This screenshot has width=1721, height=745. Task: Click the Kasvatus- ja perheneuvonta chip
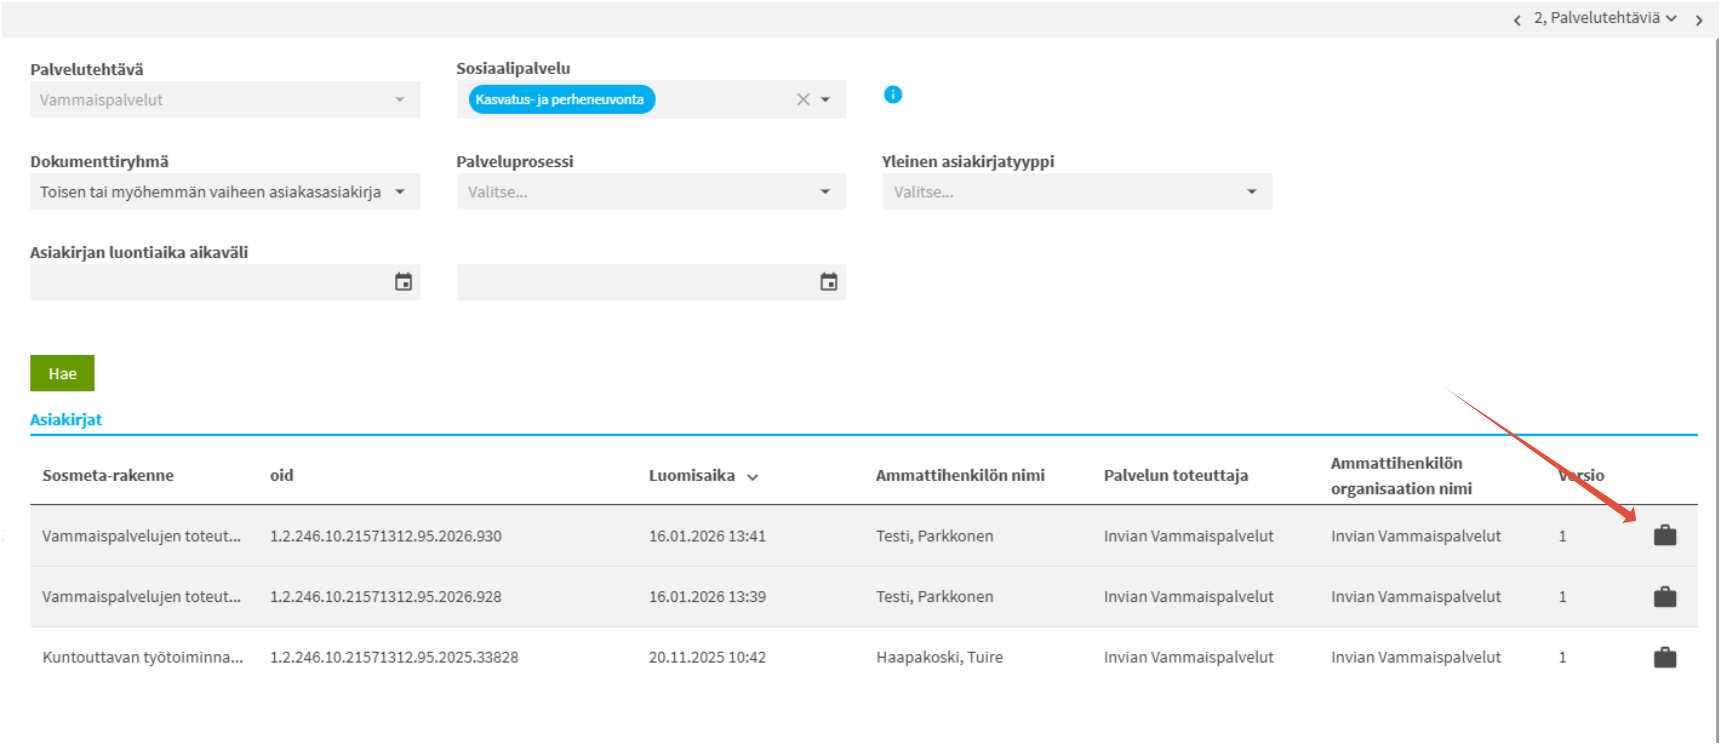(560, 100)
